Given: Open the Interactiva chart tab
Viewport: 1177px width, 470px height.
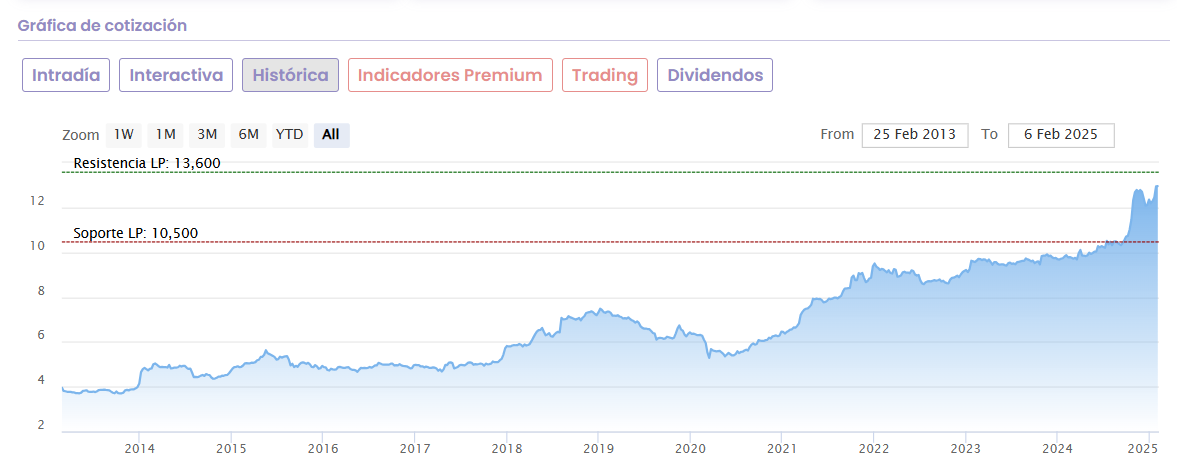Looking at the screenshot, I should coord(176,75).
